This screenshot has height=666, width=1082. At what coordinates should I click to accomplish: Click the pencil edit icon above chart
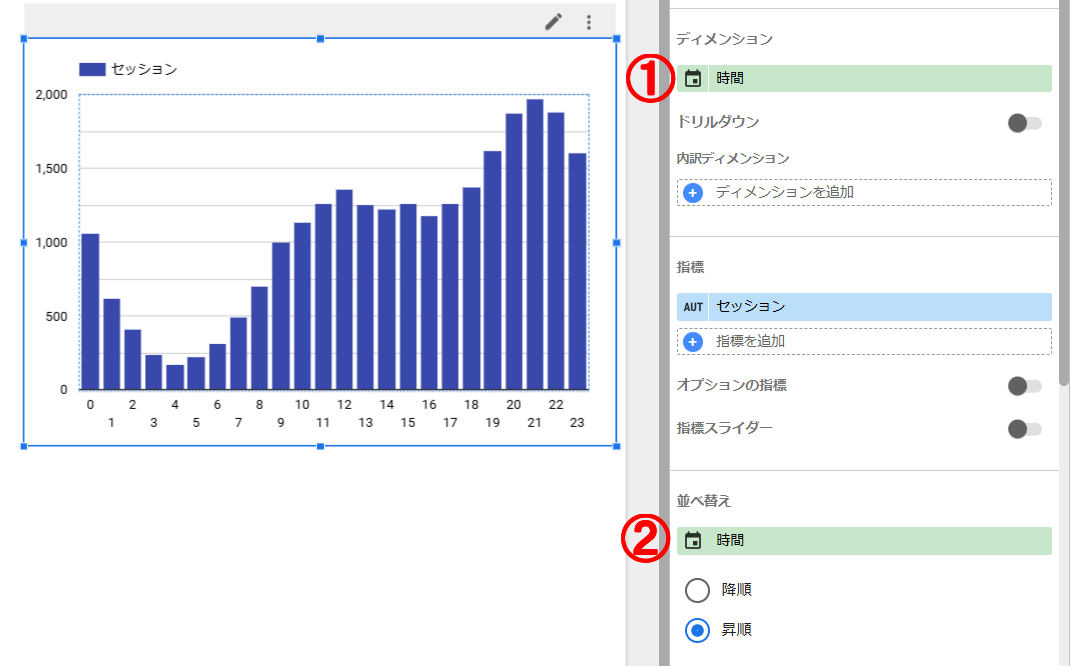pos(553,22)
